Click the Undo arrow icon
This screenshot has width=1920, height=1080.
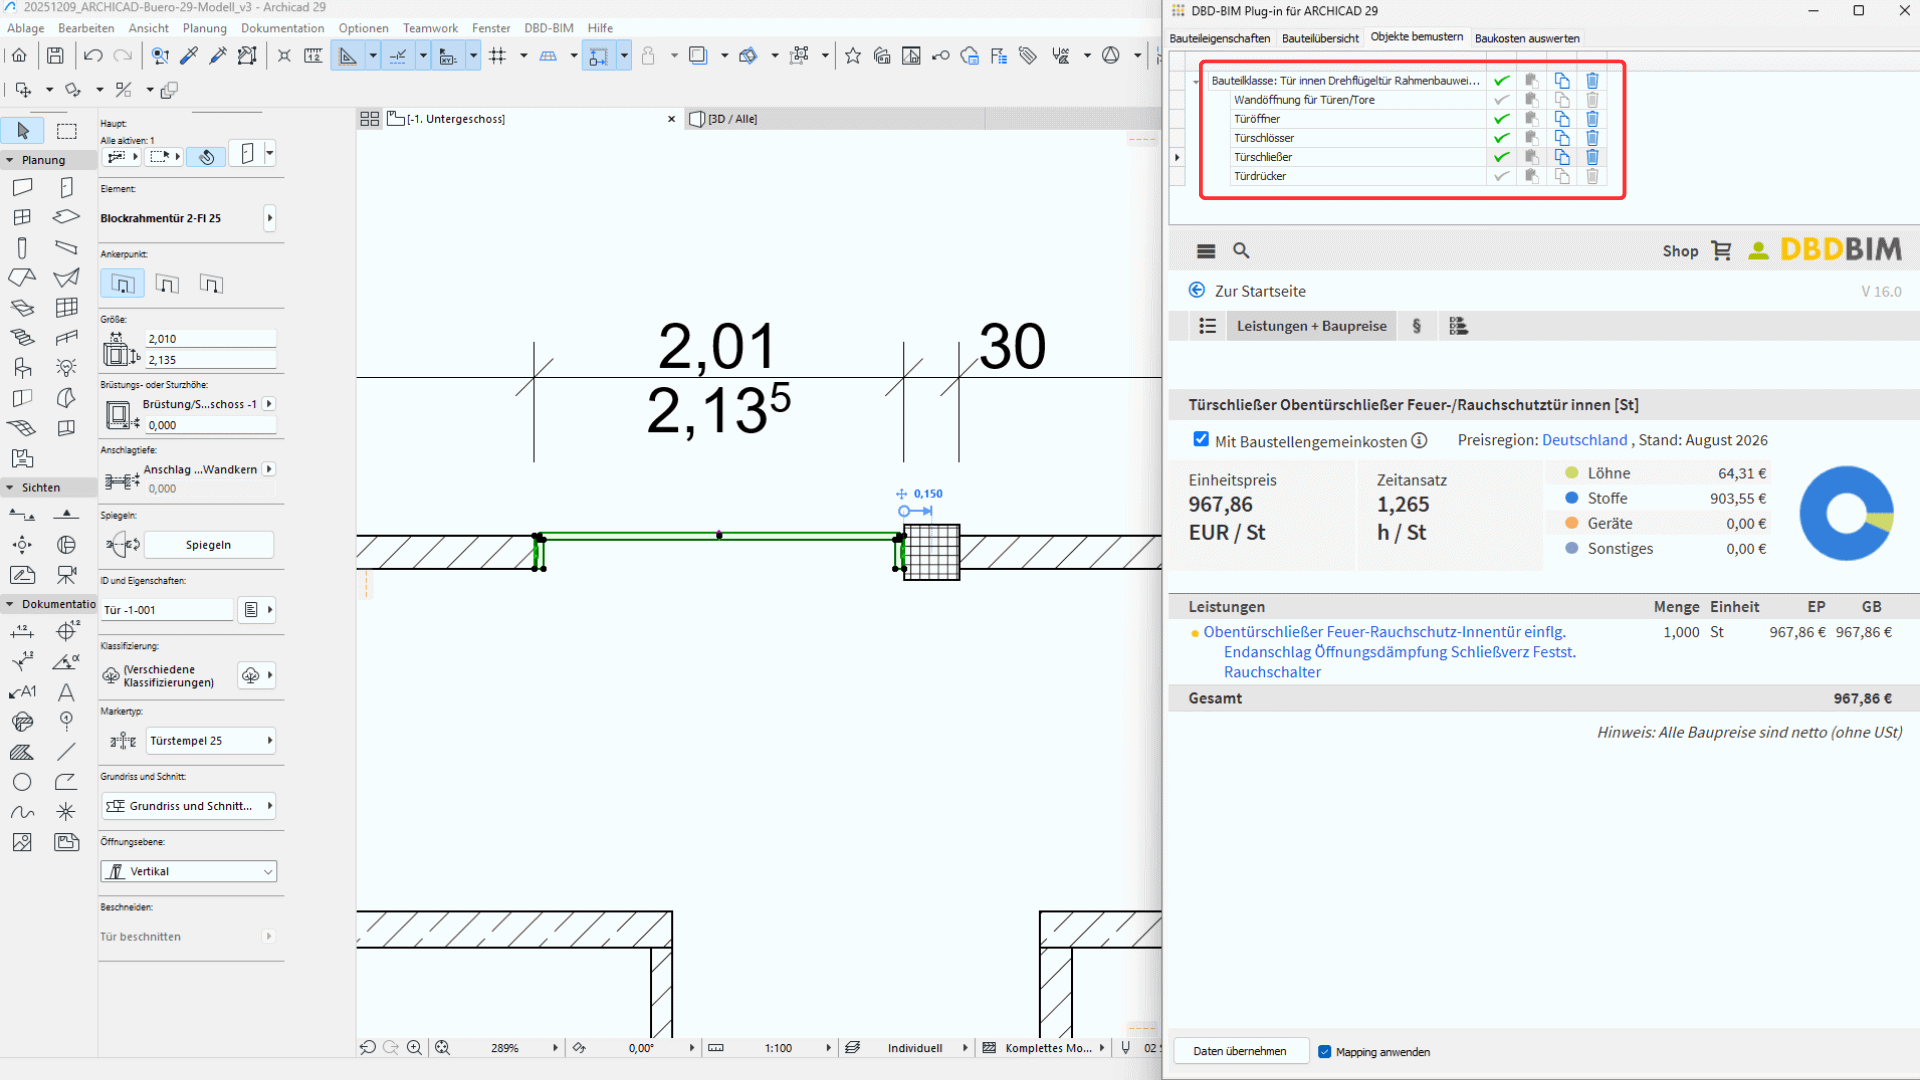click(93, 56)
